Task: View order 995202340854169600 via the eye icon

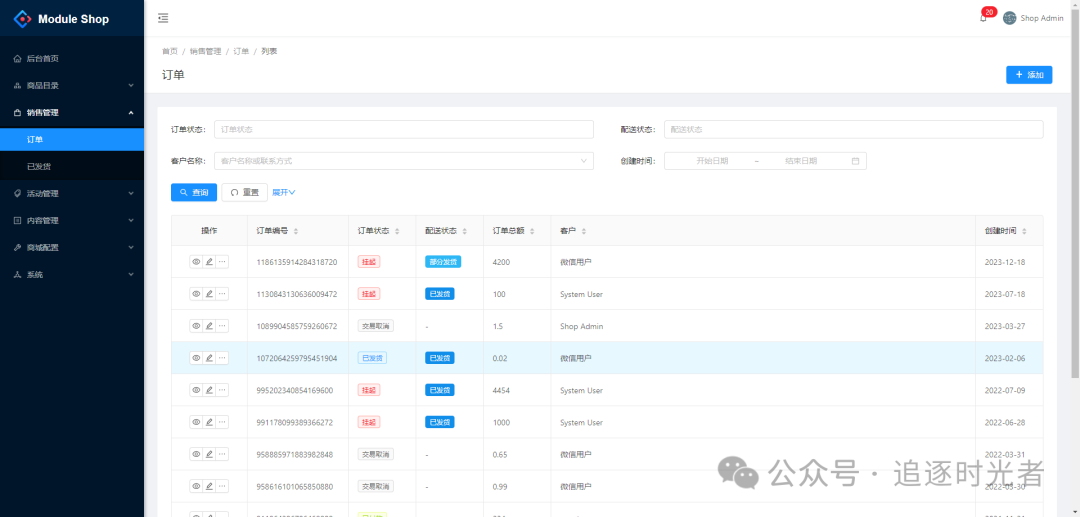Action: pyautogui.click(x=196, y=390)
